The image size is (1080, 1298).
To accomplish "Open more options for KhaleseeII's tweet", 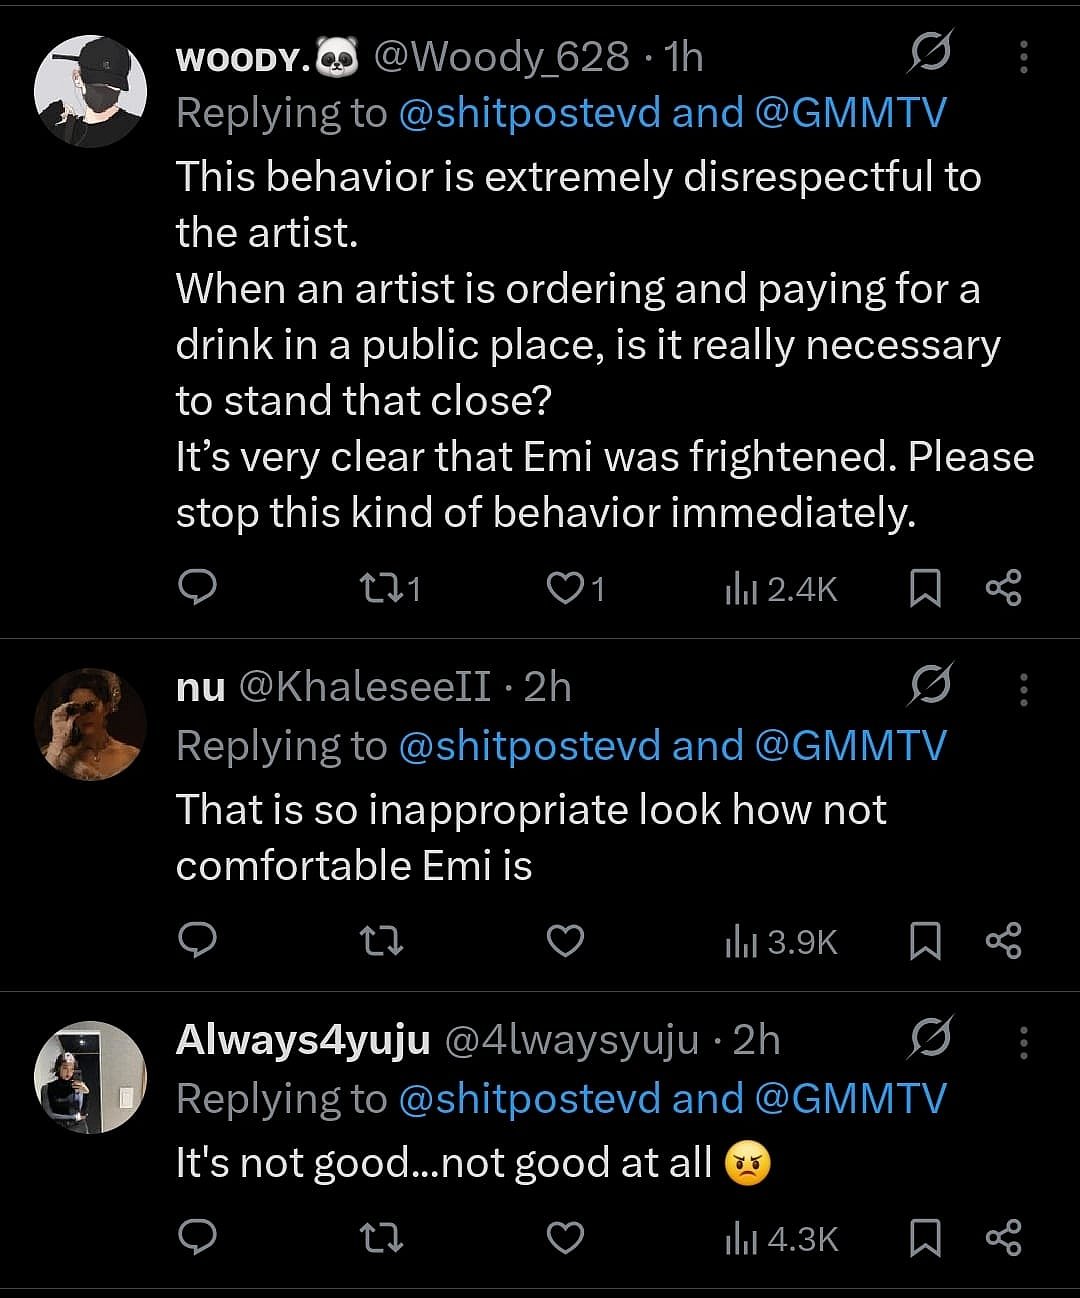I will pyautogui.click(x=1023, y=689).
